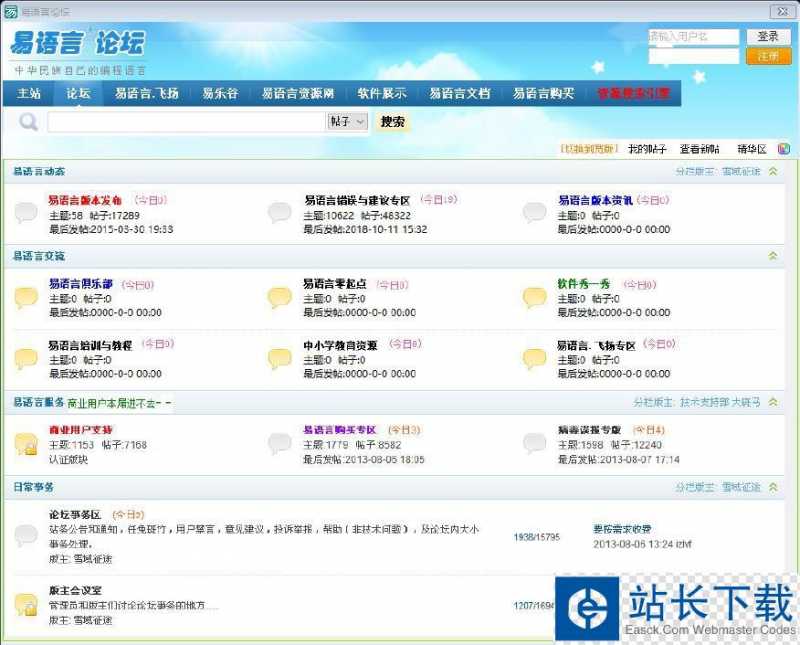Image resolution: width=800 pixels, height=645 pixels.
Task: Select the 论坛 nav tab
Action: tap(78, 93)
